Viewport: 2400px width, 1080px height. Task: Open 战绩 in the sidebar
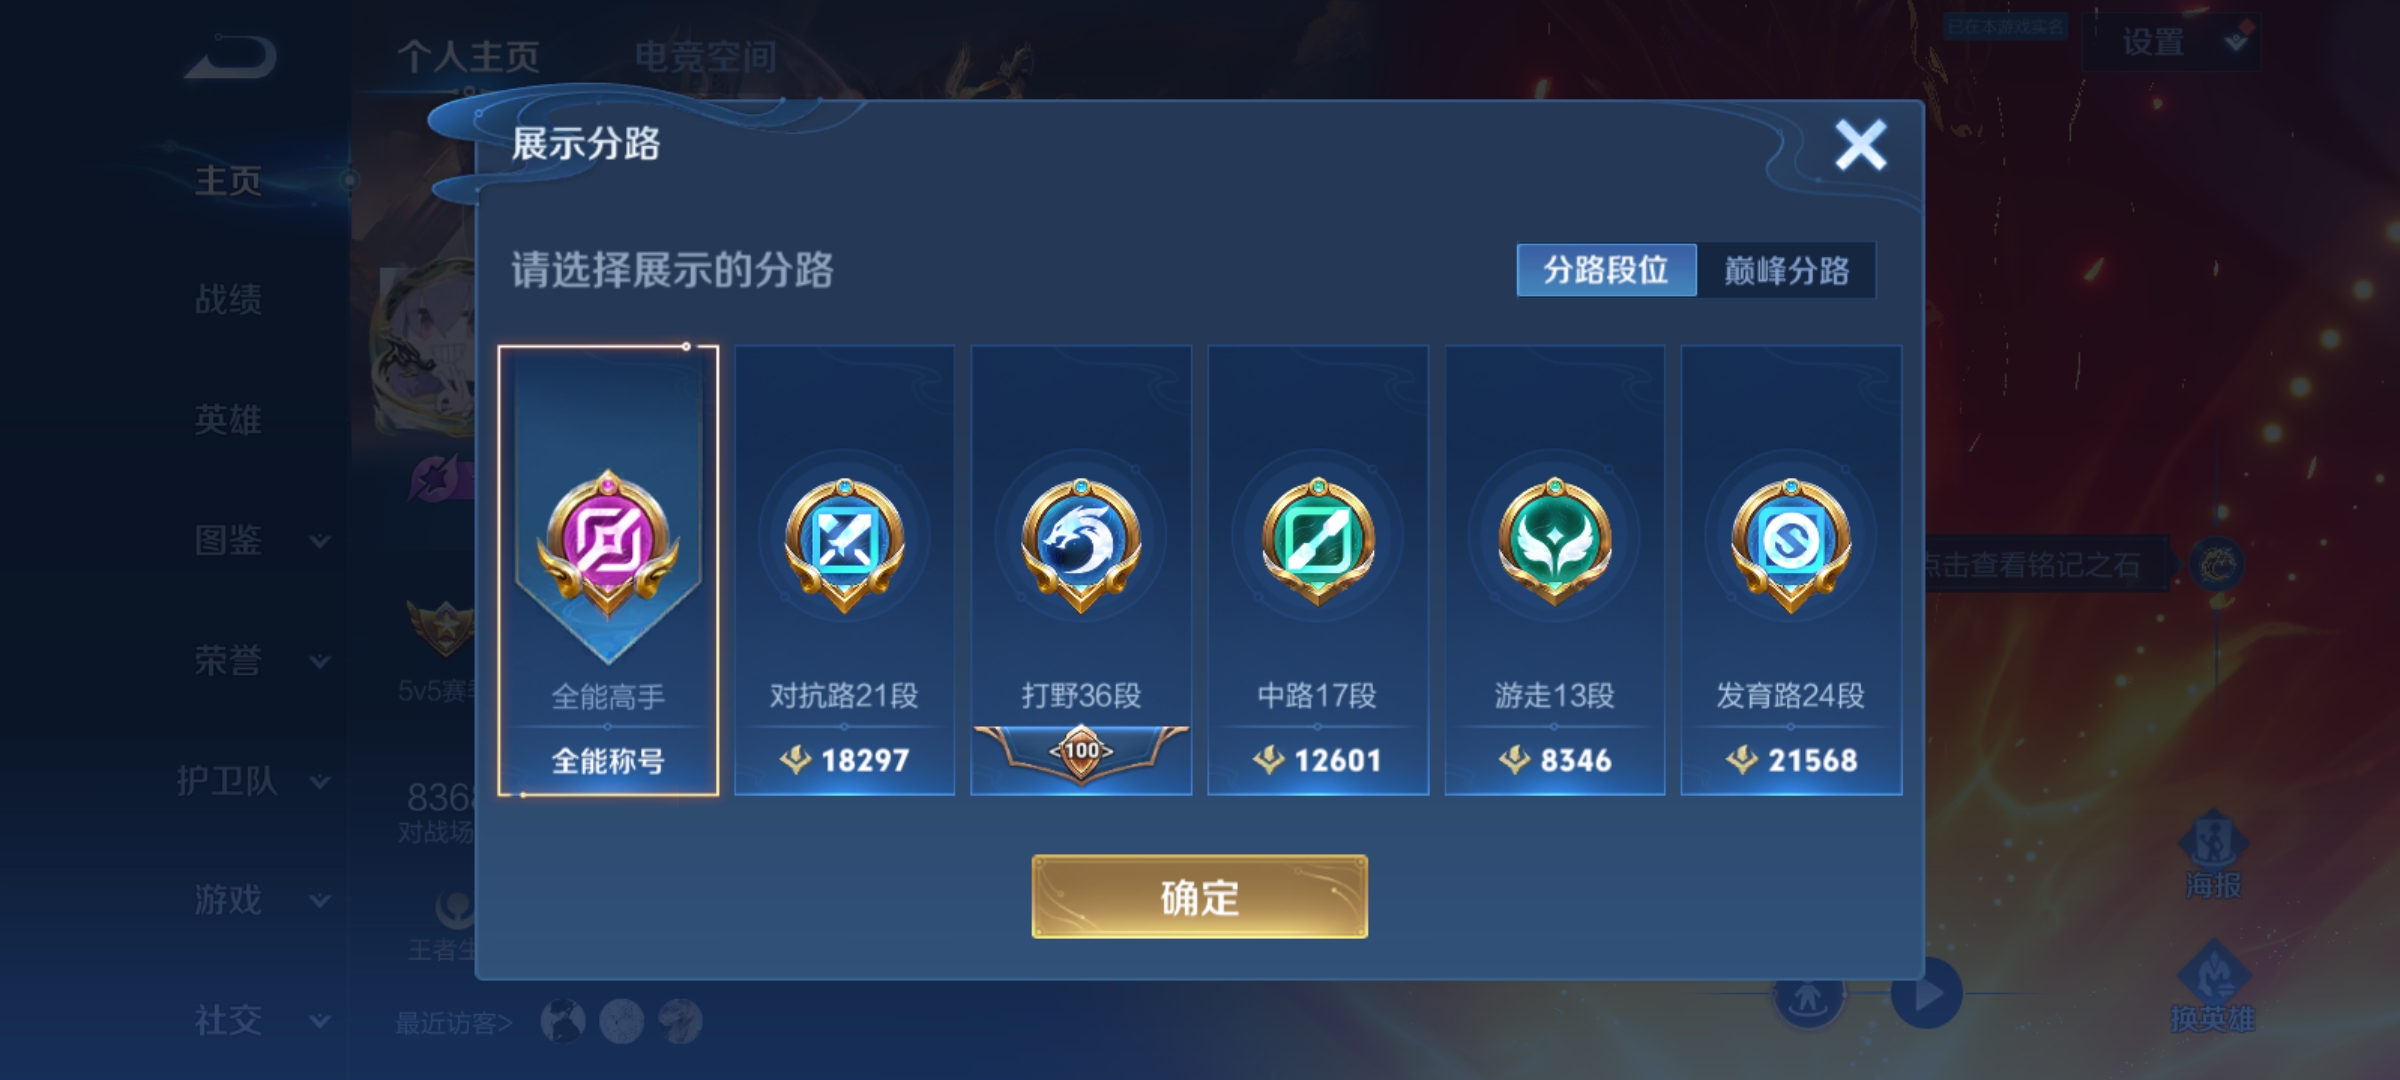click(x=229, y=299)
